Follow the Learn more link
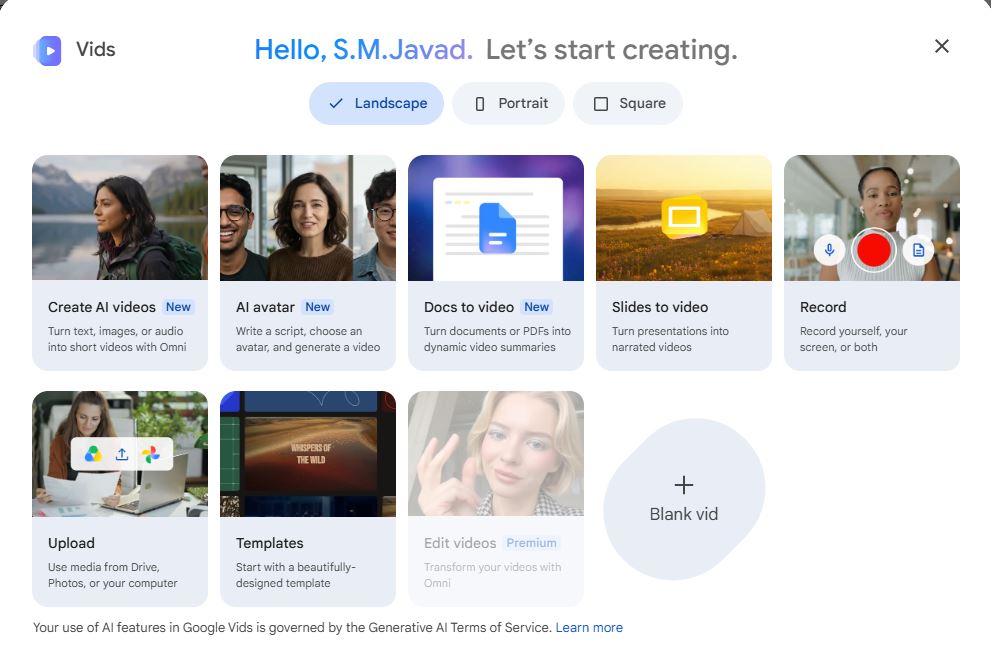 tap(589, 628)
